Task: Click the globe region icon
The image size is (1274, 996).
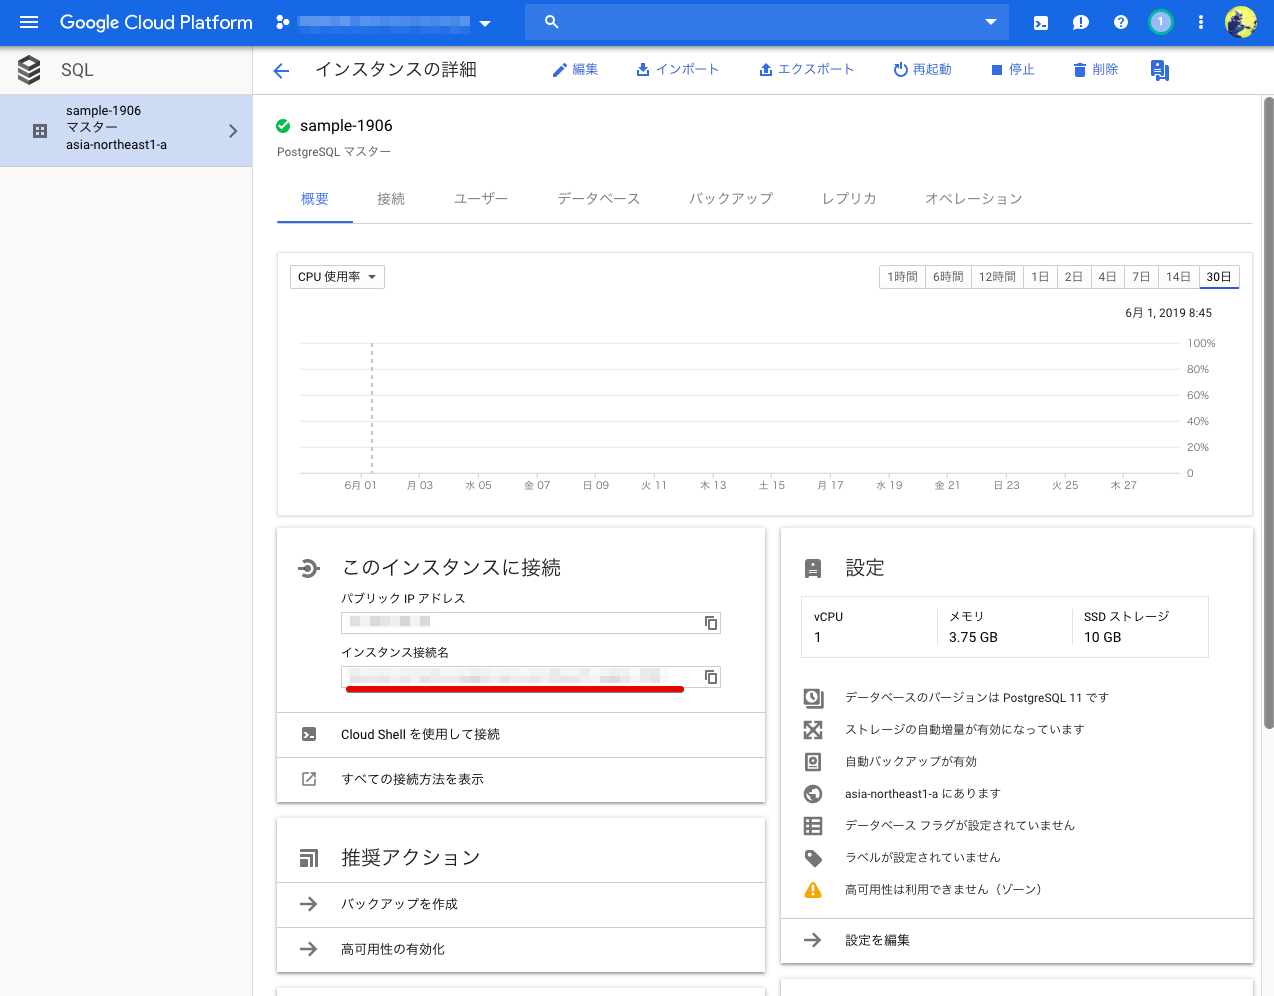Action: click(x=813, y=794)
